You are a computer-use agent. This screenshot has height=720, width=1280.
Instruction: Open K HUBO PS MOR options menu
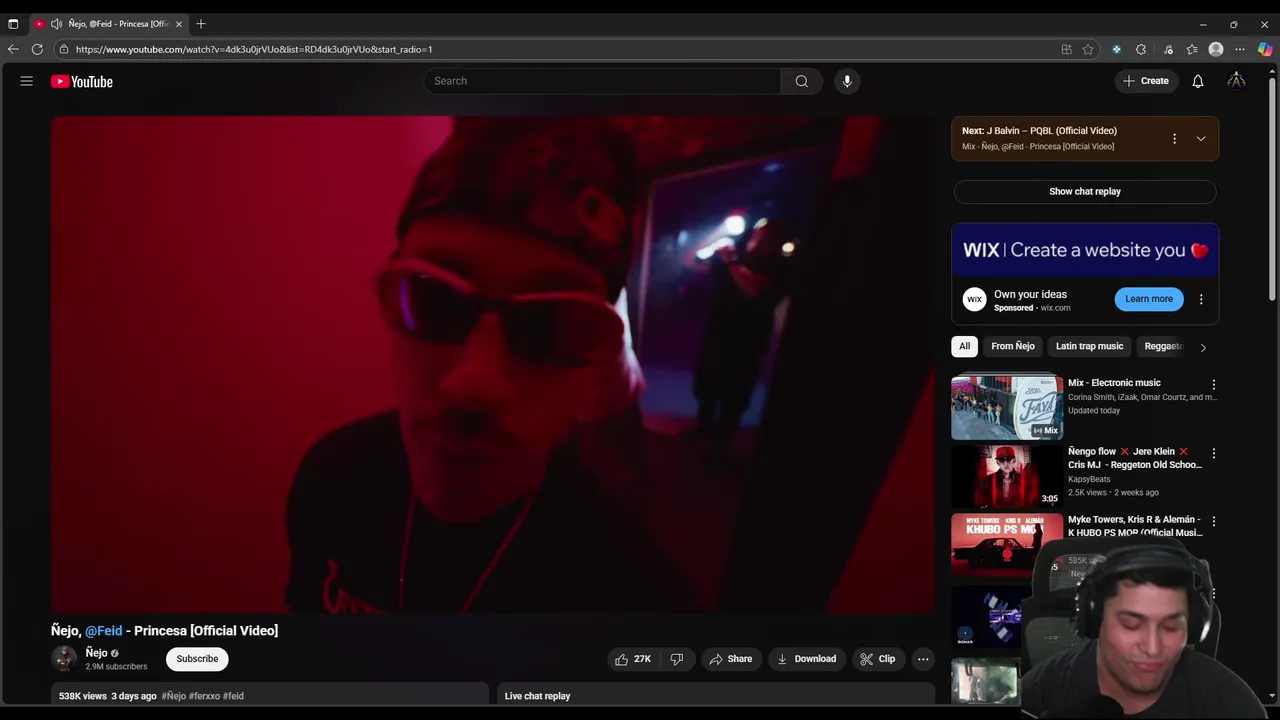point(1214,521)
